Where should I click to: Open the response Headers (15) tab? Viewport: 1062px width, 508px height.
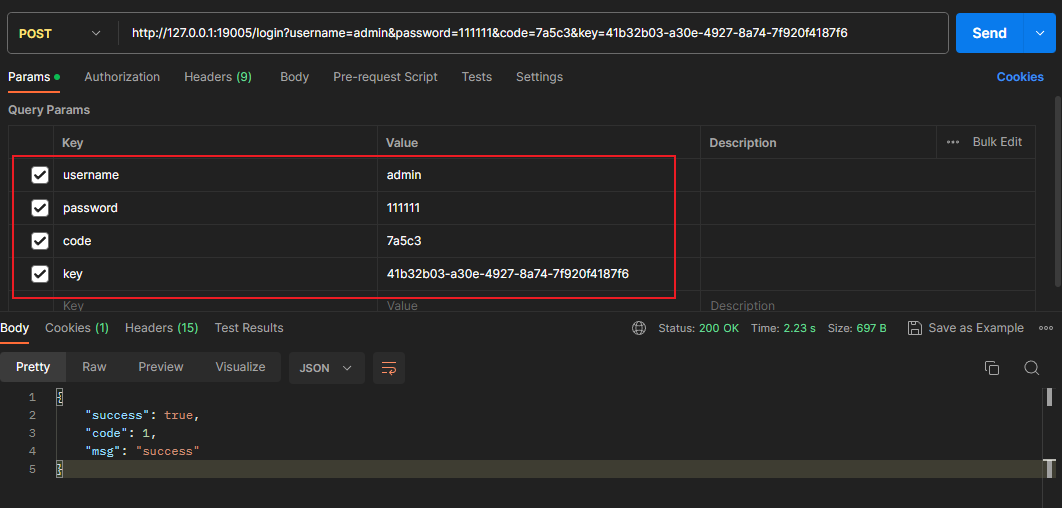coord(161,328)
